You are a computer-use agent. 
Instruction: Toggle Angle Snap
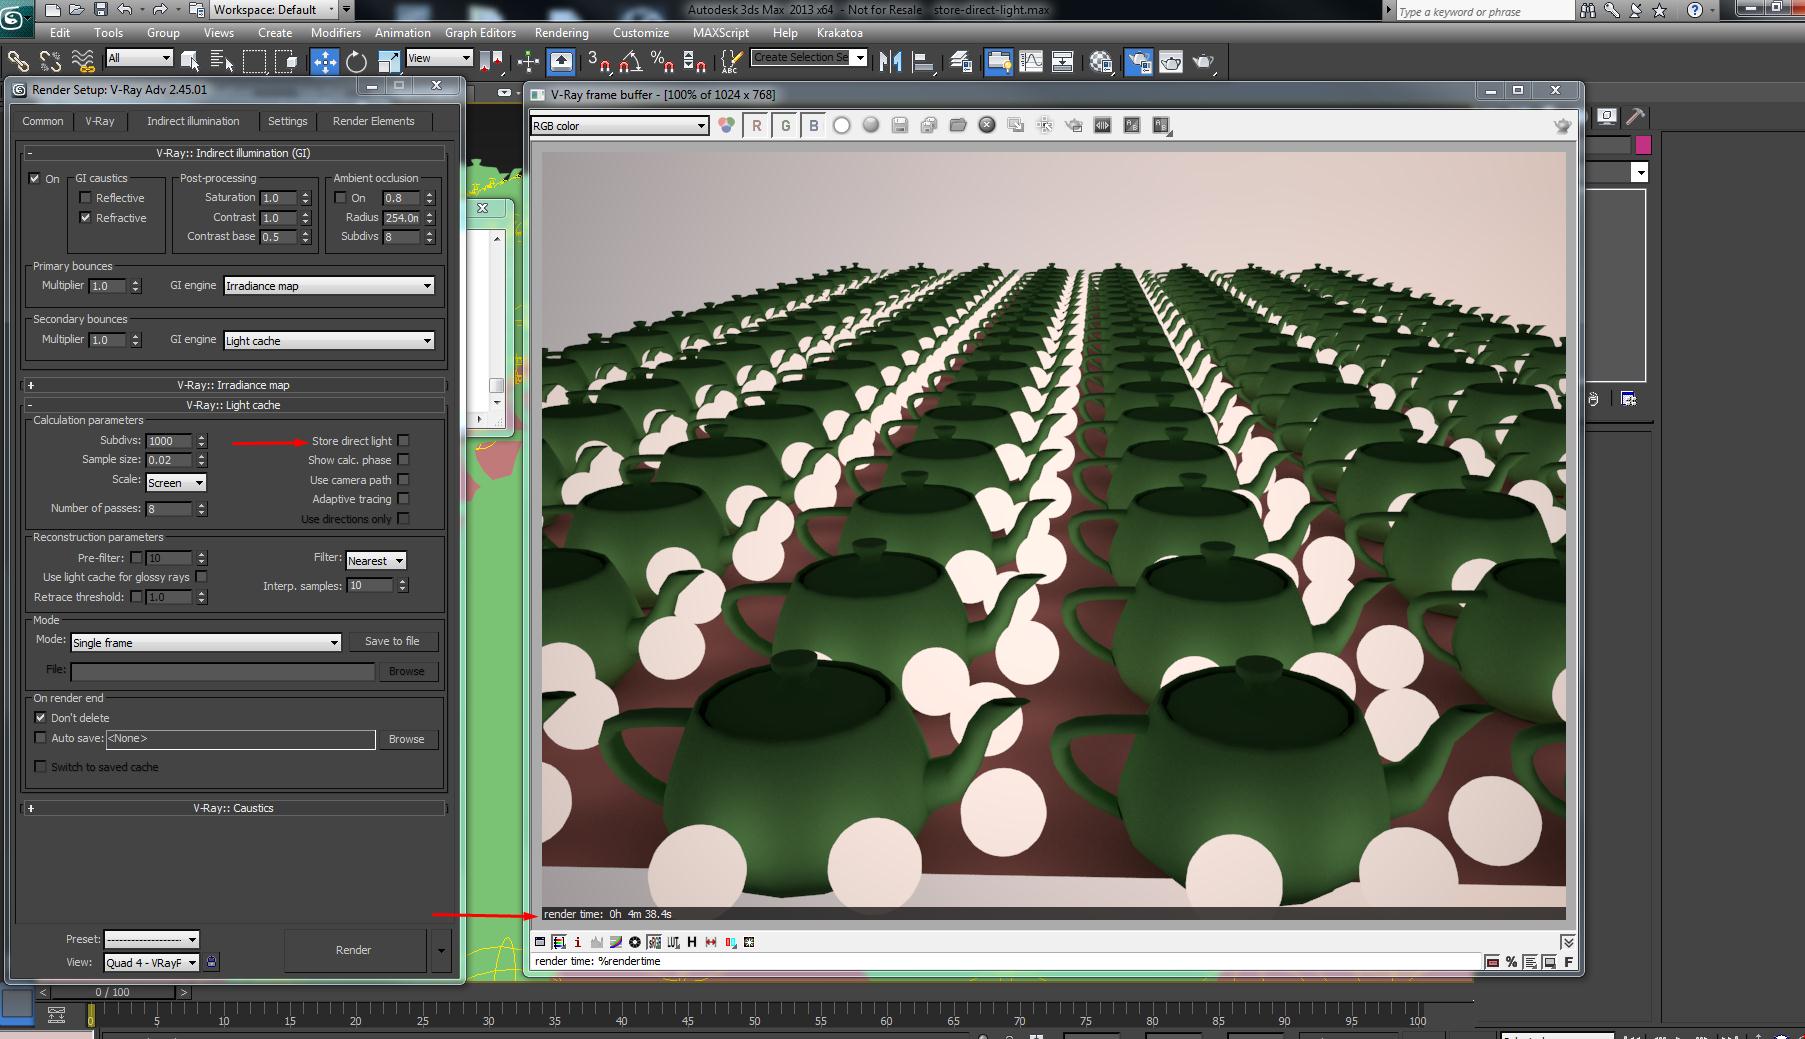631,62
